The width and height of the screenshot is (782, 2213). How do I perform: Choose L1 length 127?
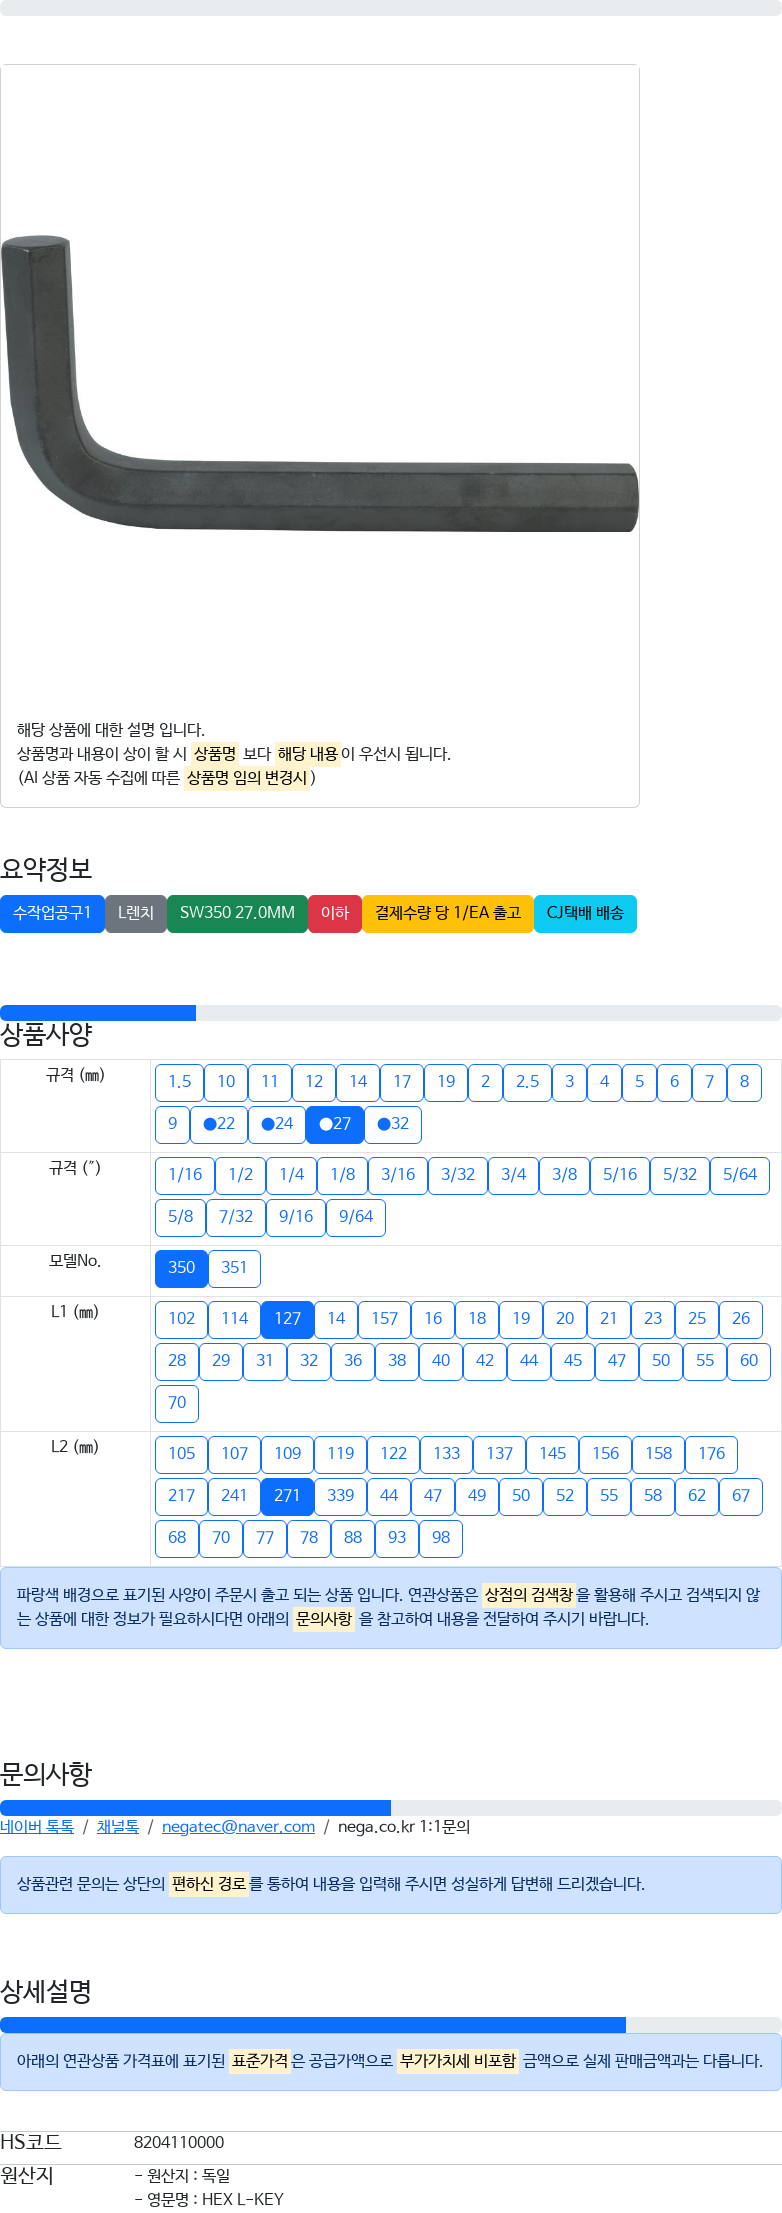click(x=288, y=1319)
